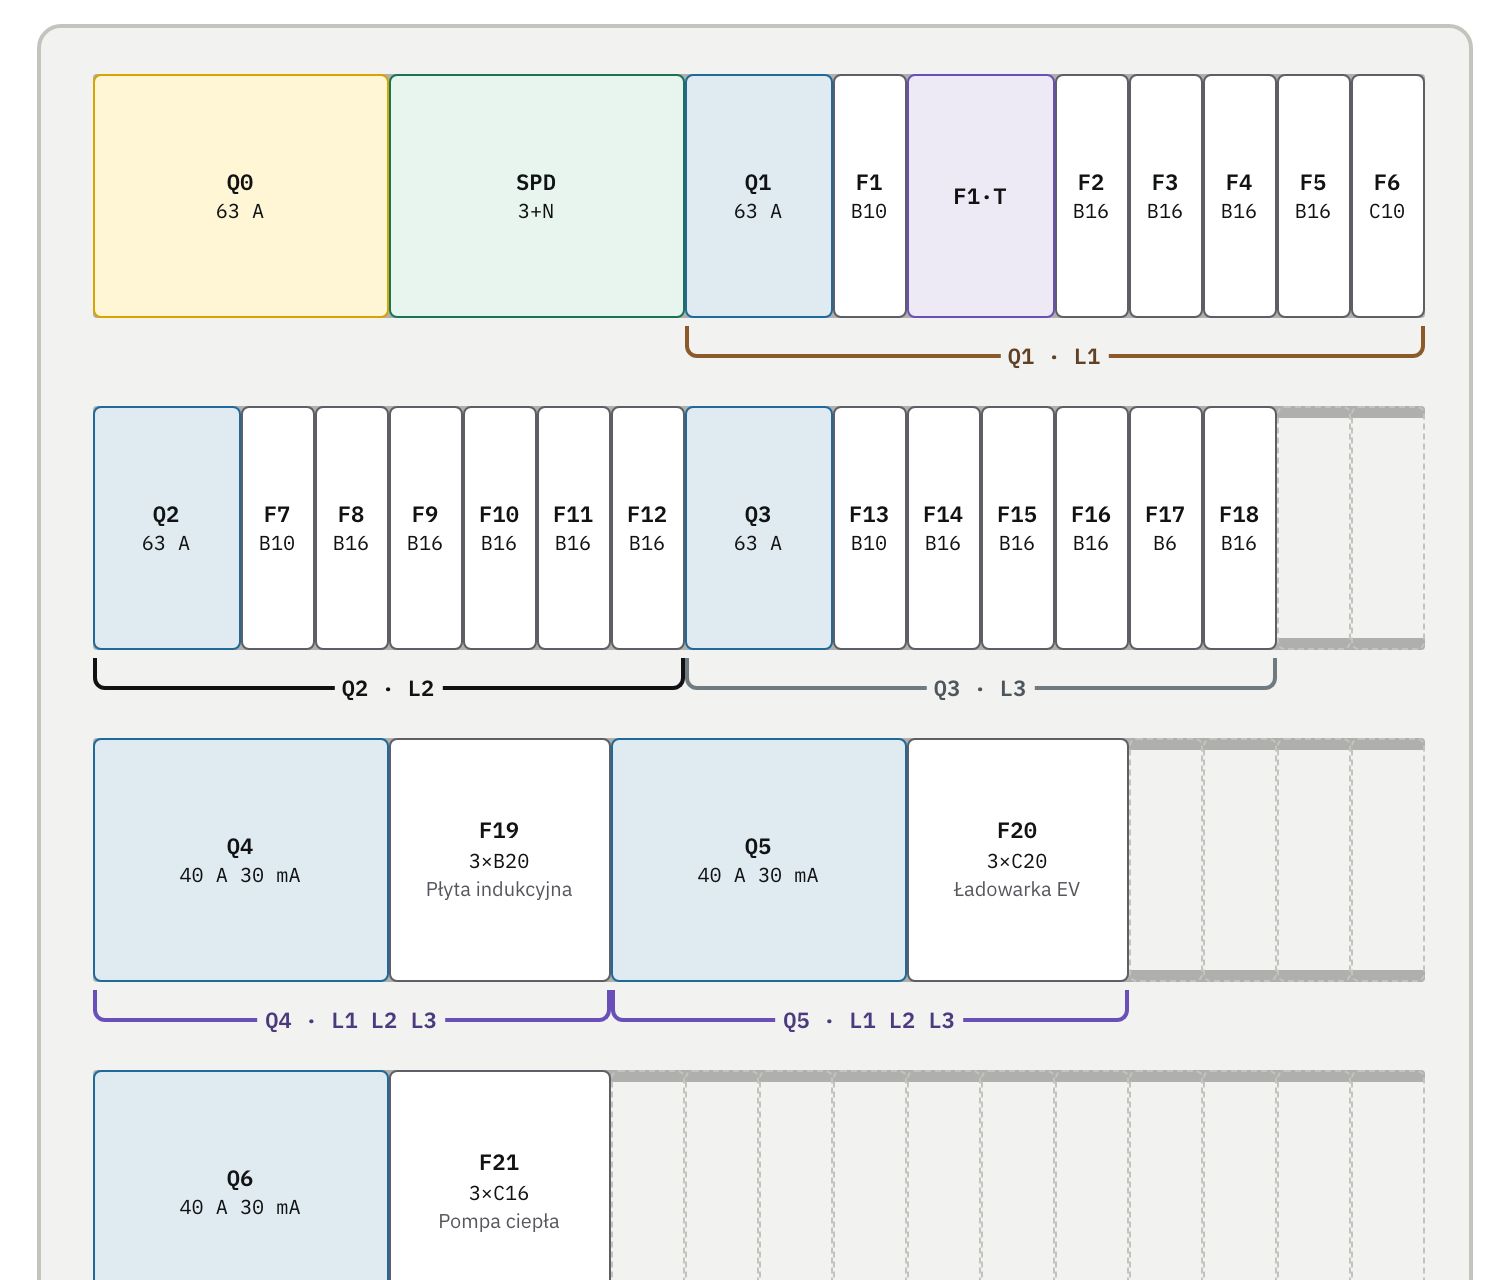This screenshot has width=1508, height=1280.
Task: Select breaker F6 C10
Action: coord(1388,196)
